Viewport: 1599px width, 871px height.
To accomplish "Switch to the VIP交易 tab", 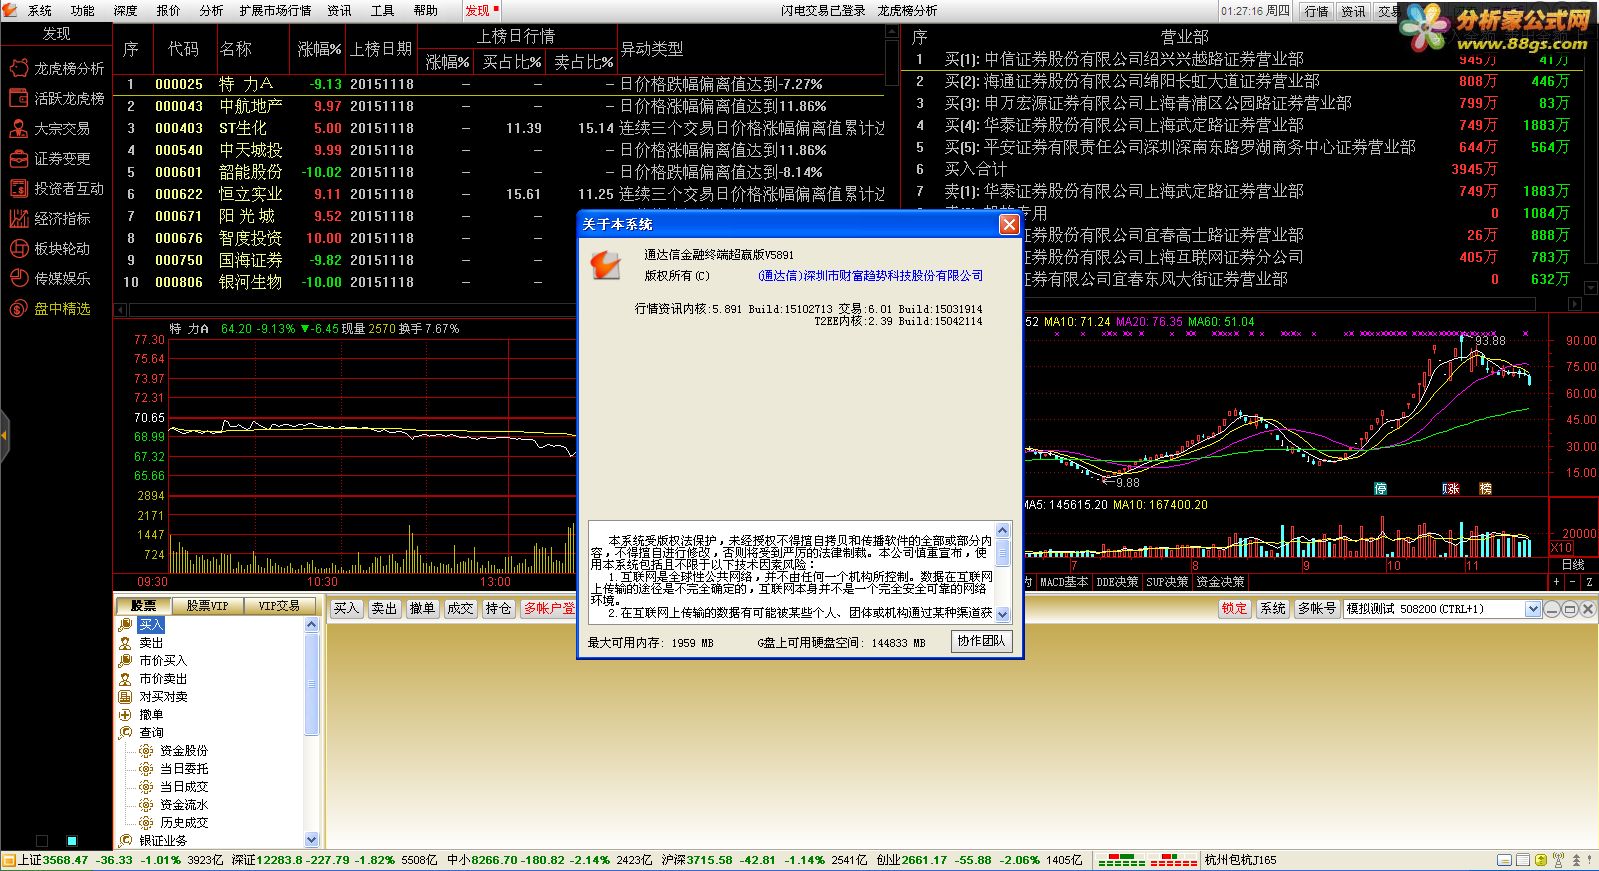I will (x=279, y=606).
